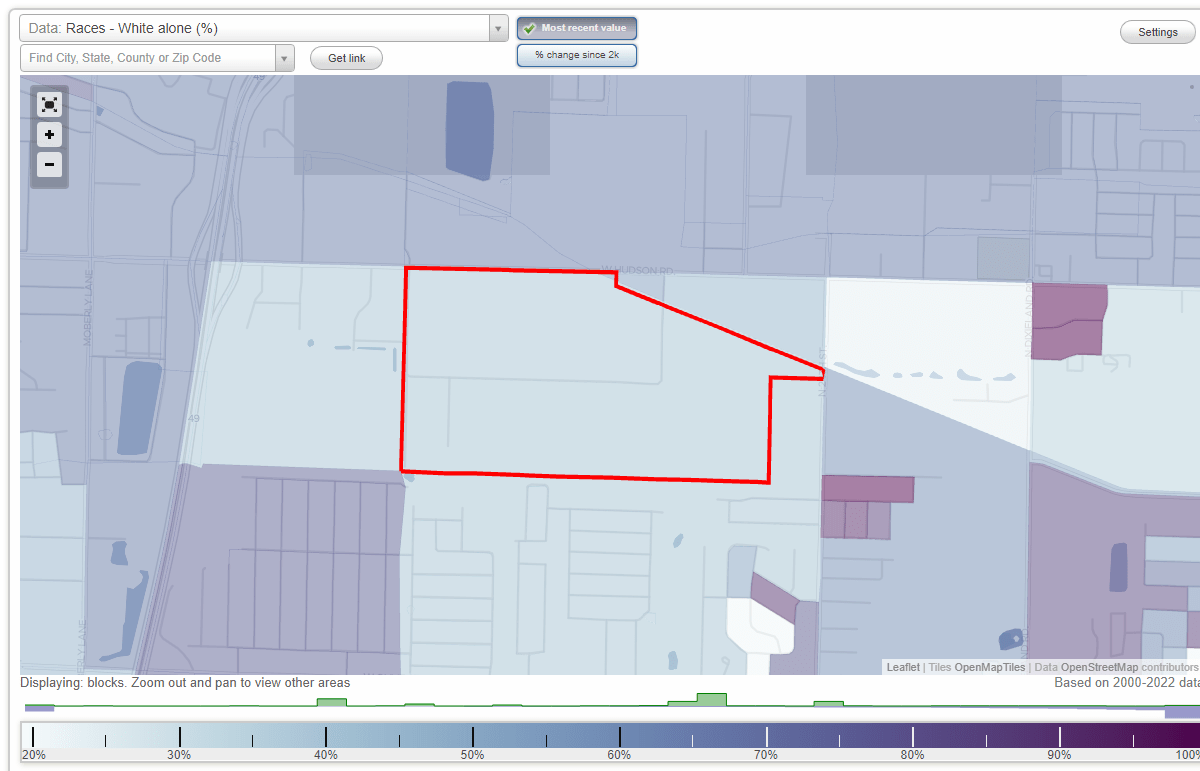Screen dimensions: 1200x771
Task: Click the tallest green histogram bar
Action: [712, 699]
